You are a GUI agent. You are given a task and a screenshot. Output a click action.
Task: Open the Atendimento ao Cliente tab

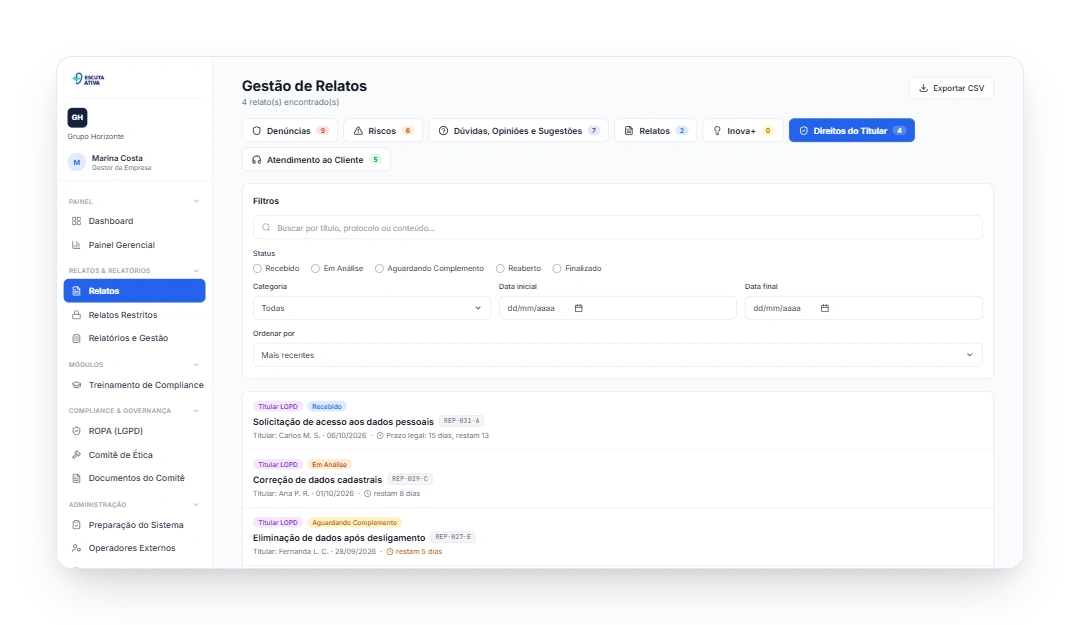(x=316, y=160)
